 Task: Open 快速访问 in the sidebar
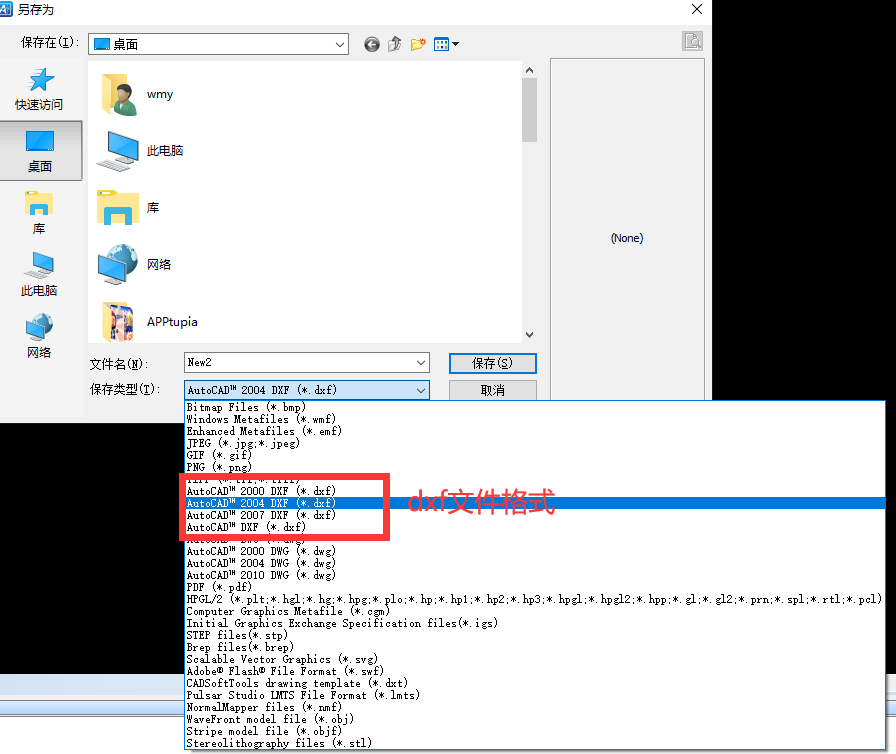[39, 89]
